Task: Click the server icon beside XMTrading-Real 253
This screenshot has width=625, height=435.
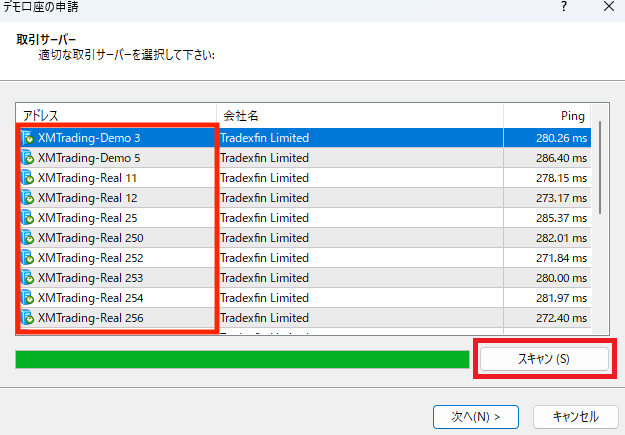Action: (28, 278)
